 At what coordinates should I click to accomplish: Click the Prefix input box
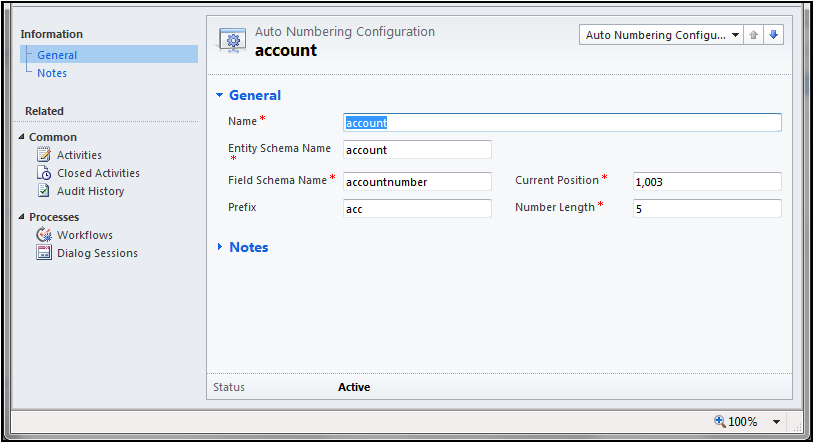(x=417, y=209)
